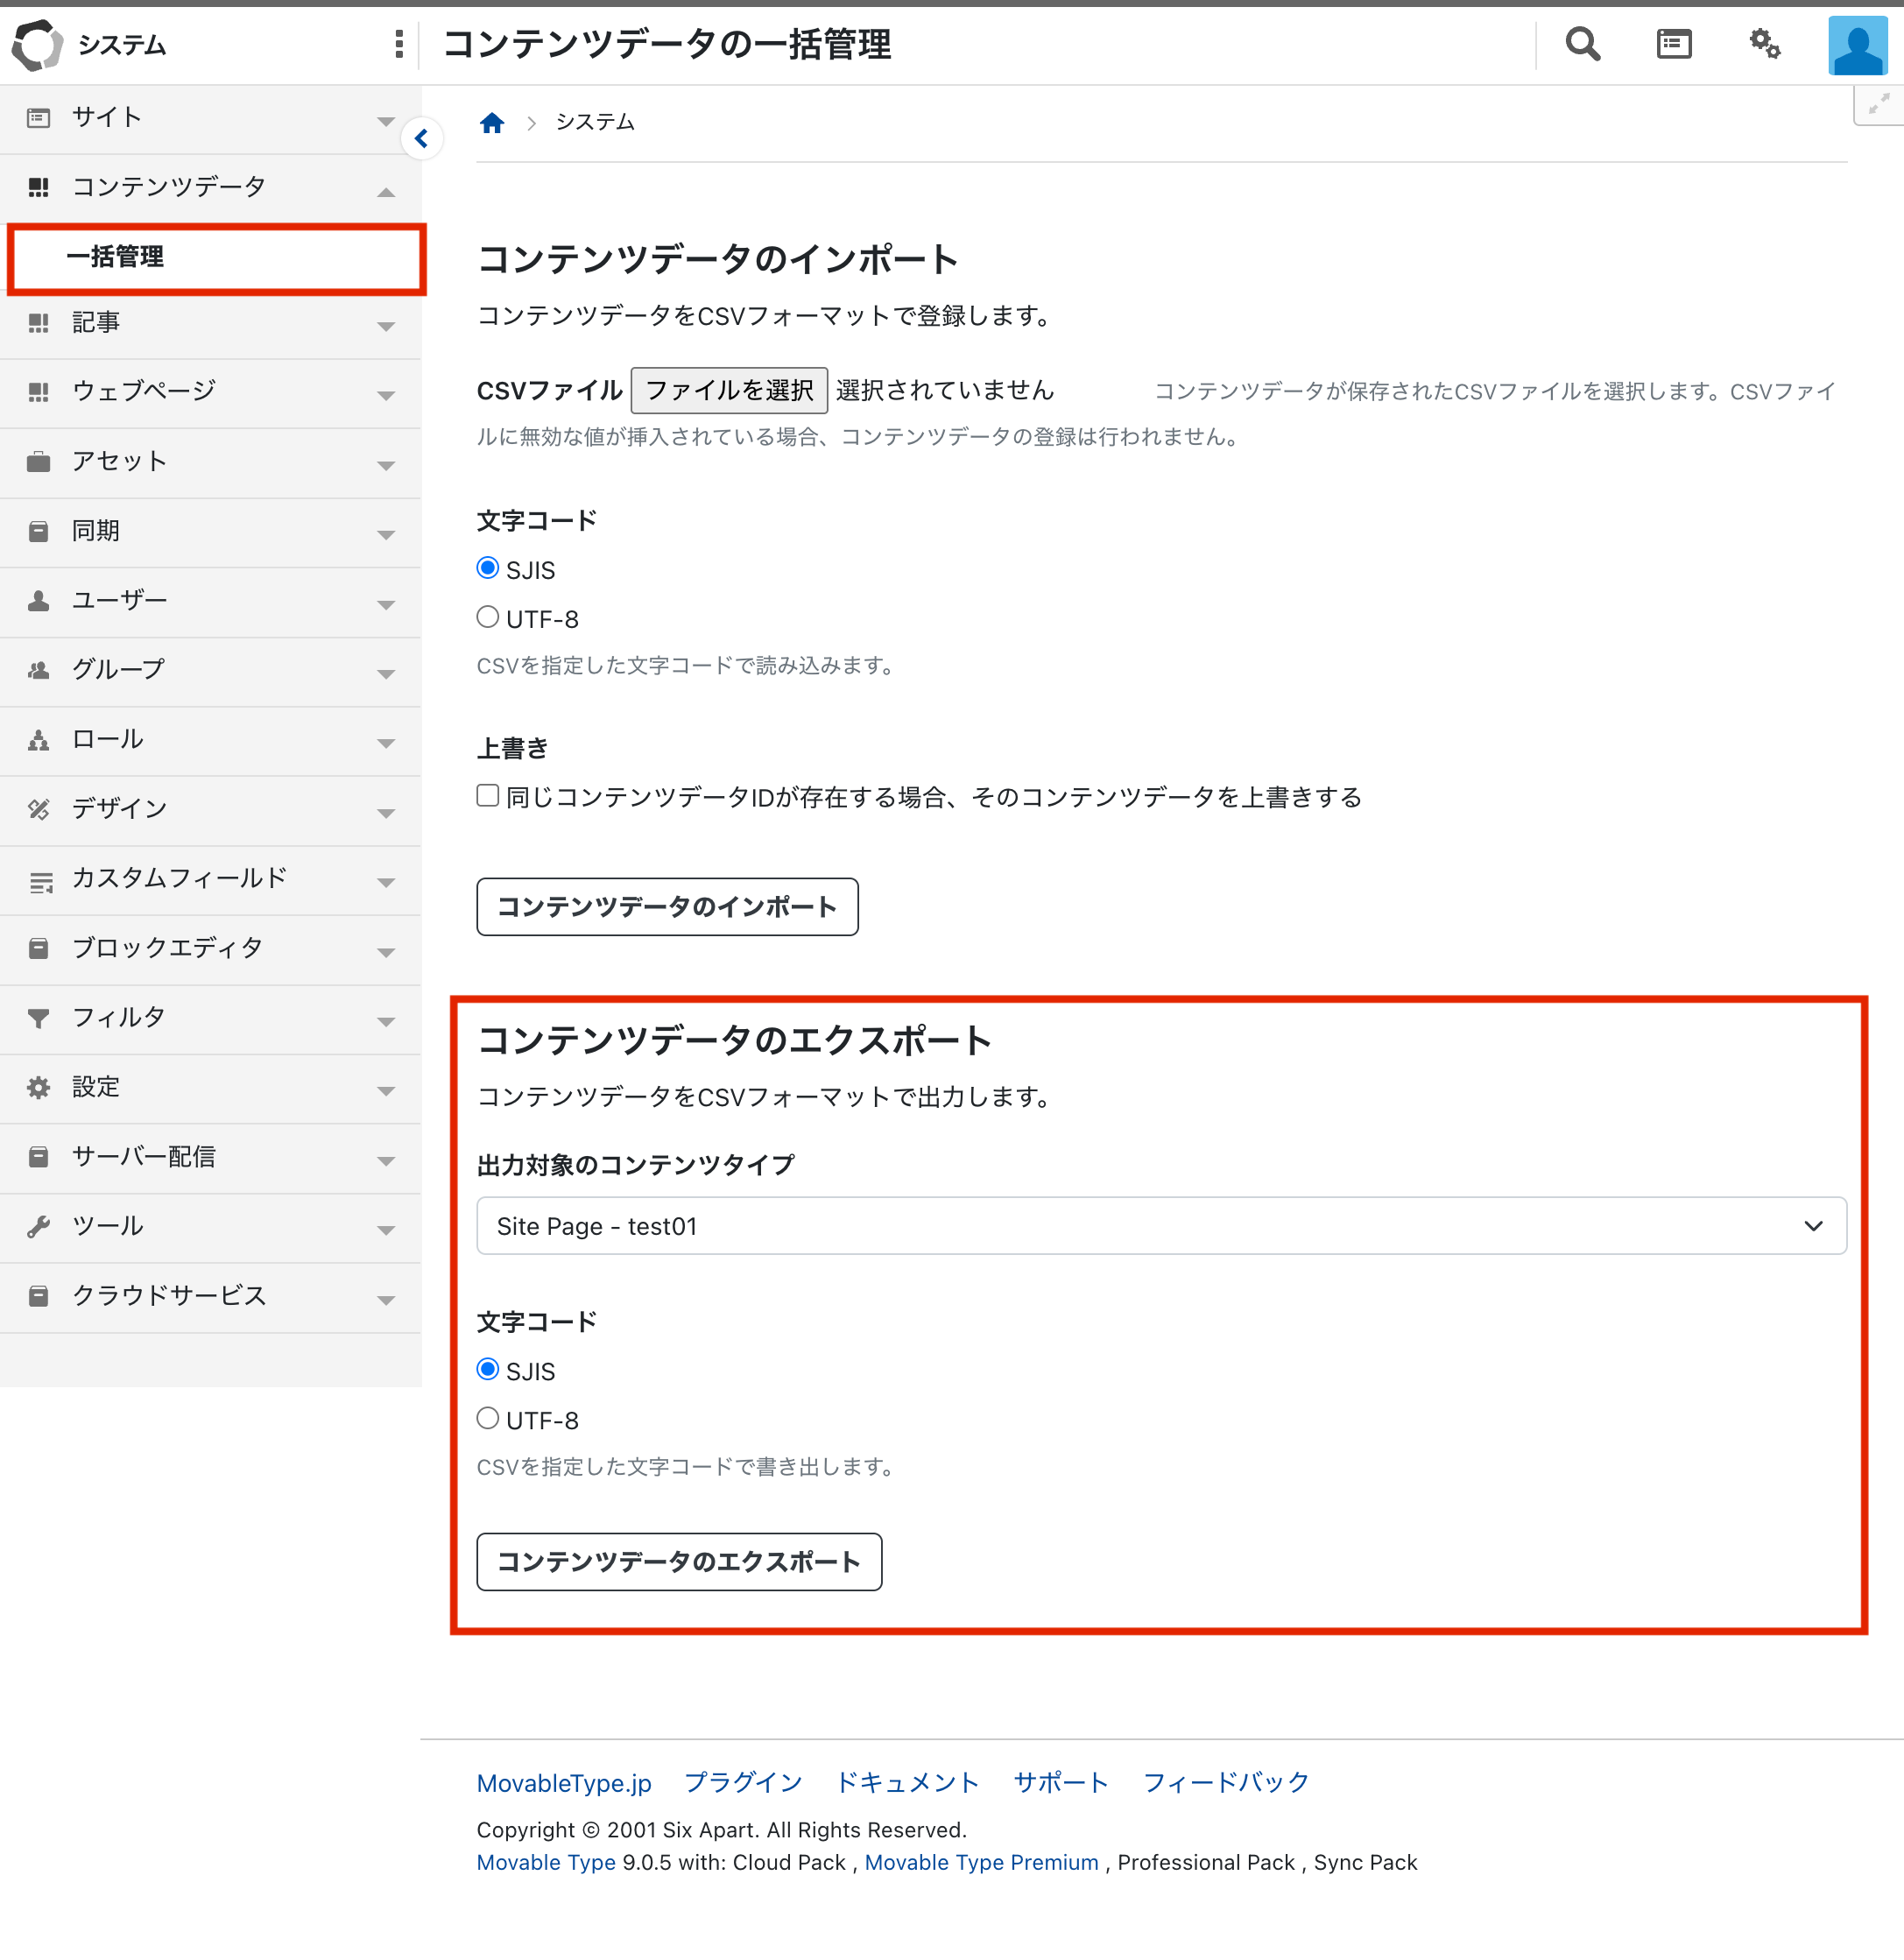Open the output content type dropdown
The image size is (1904, 1960).
(1160, 1226)
